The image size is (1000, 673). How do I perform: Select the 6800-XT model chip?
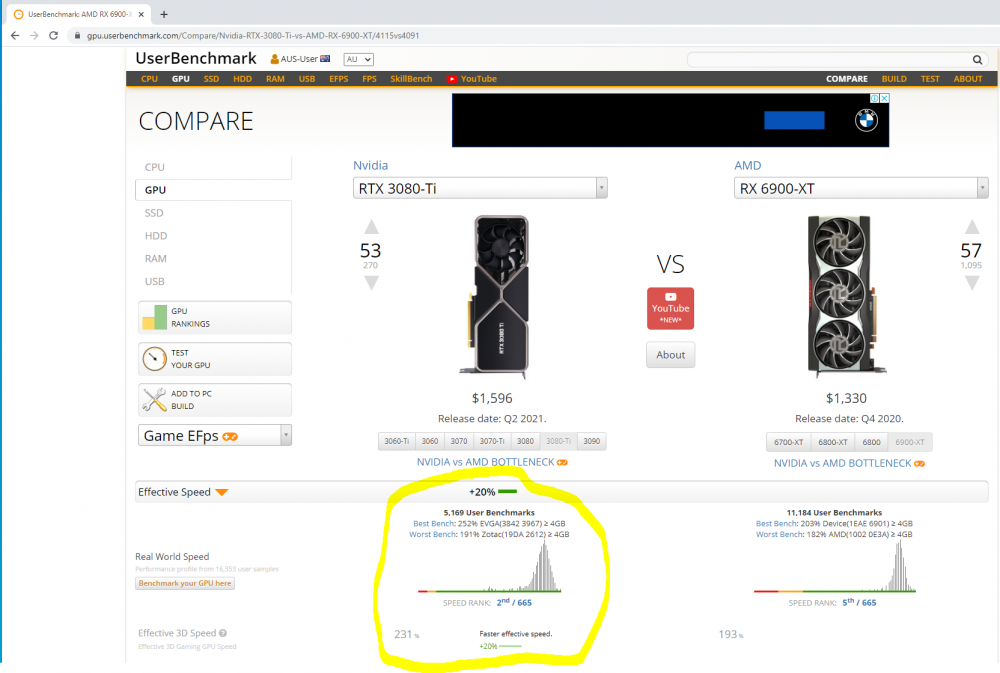click(833, 442)
